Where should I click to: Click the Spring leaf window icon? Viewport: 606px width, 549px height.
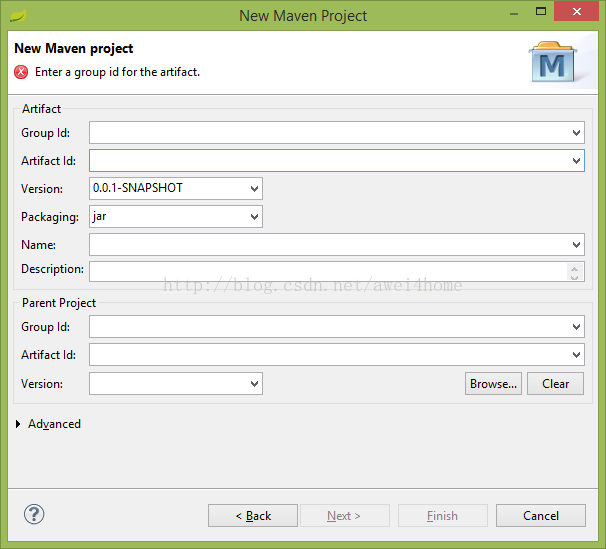18,16
